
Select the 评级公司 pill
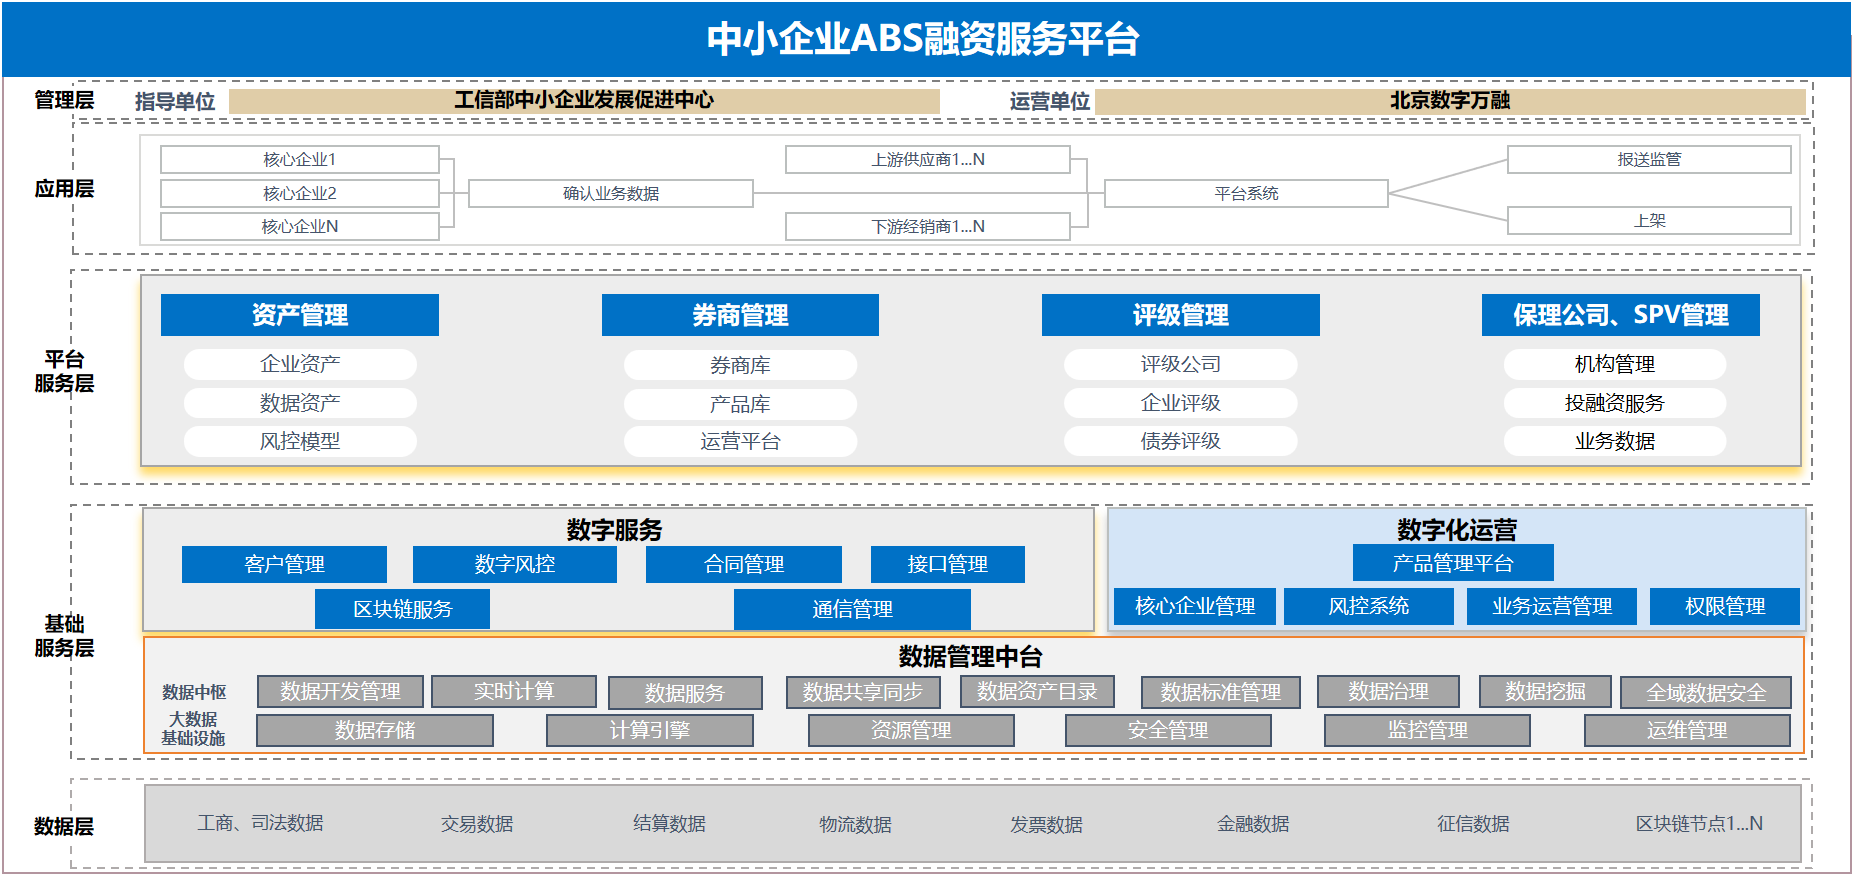pyautogui.click(x=1181, y=364)
